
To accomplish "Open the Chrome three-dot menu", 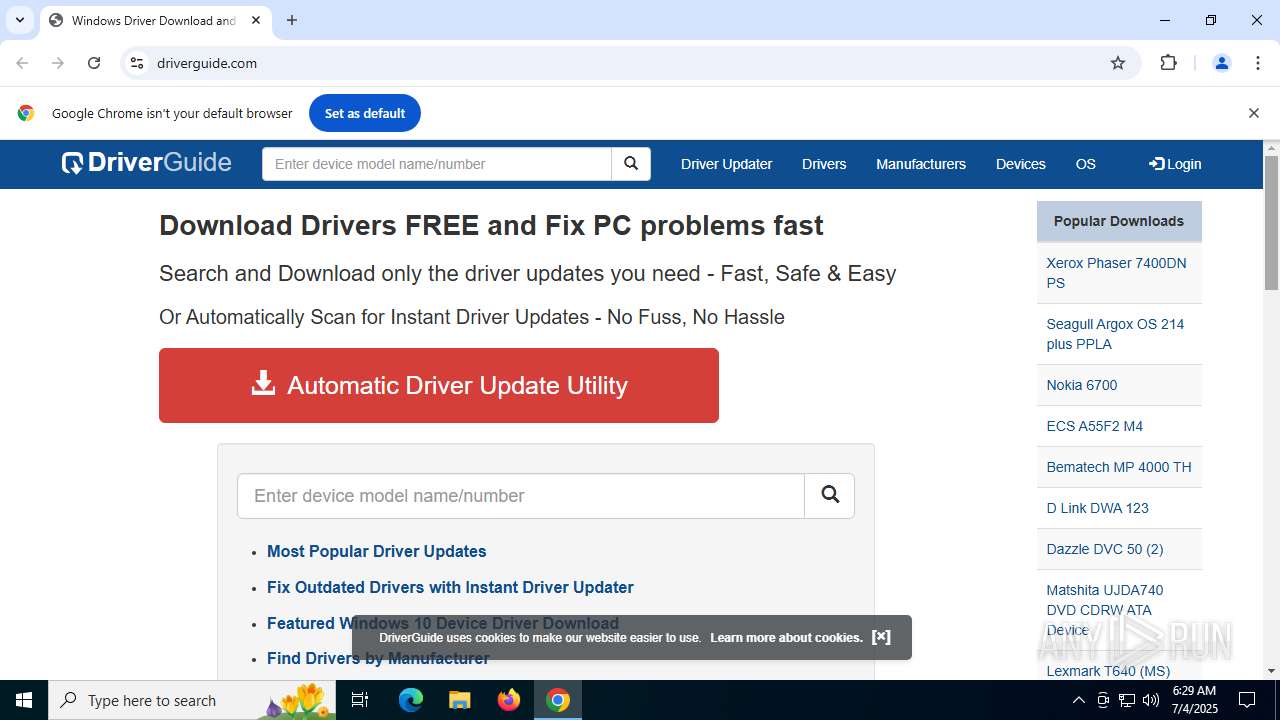I will point(1258,63).
